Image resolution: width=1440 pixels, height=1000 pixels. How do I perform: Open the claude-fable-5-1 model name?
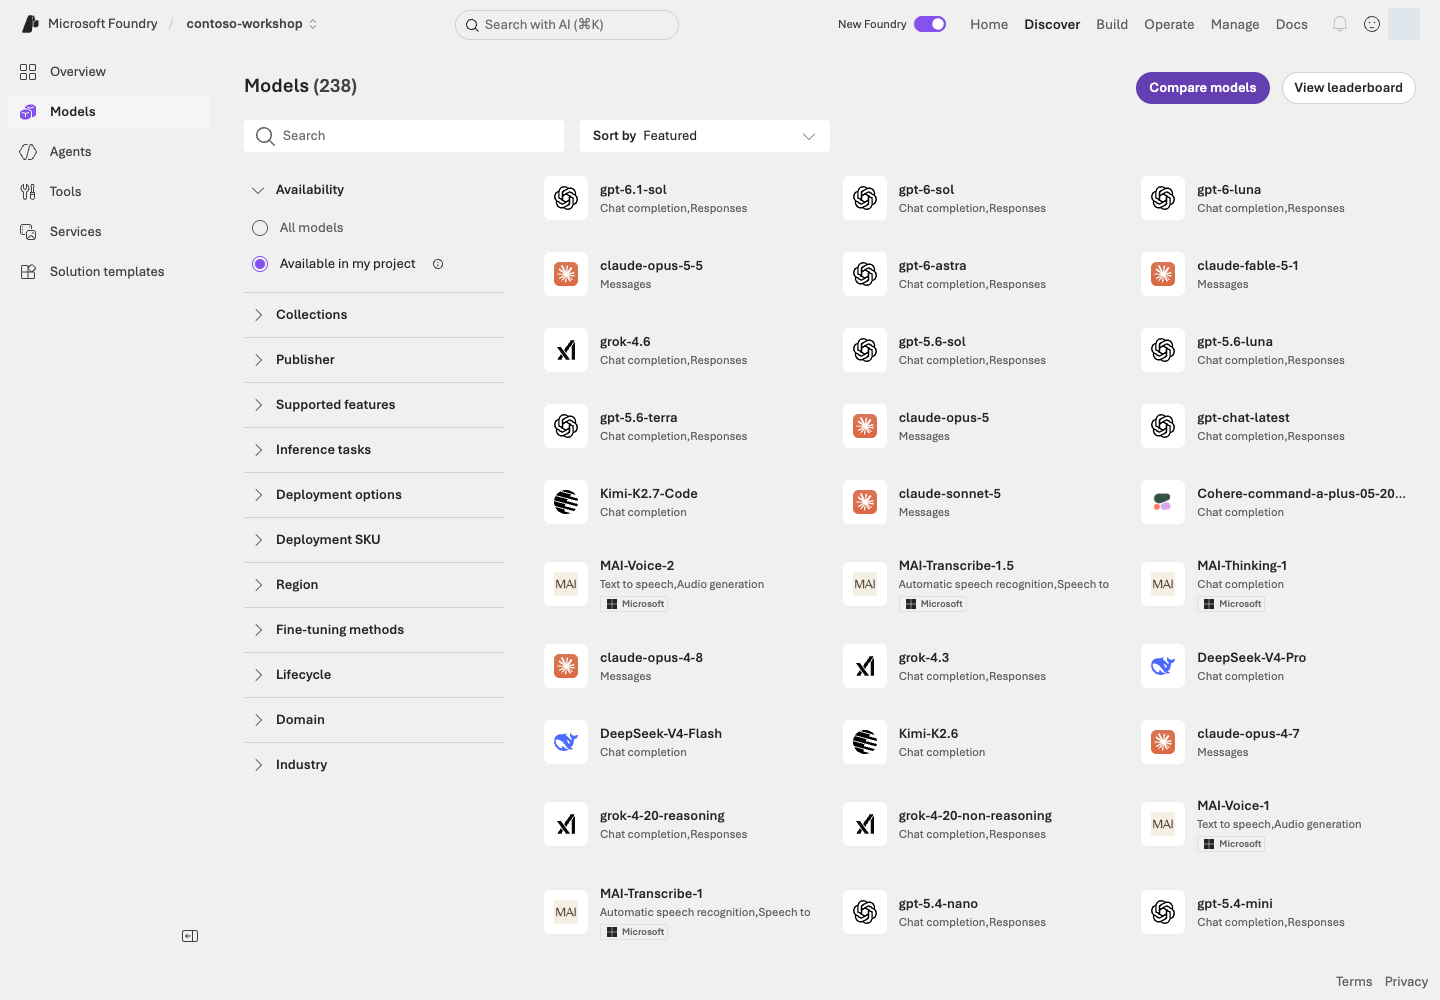[1248, 266]
